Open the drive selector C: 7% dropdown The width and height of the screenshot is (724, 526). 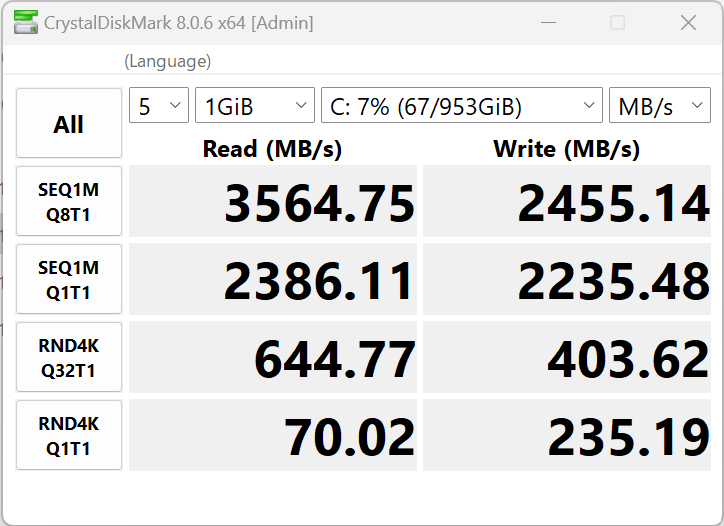[462, 105]
